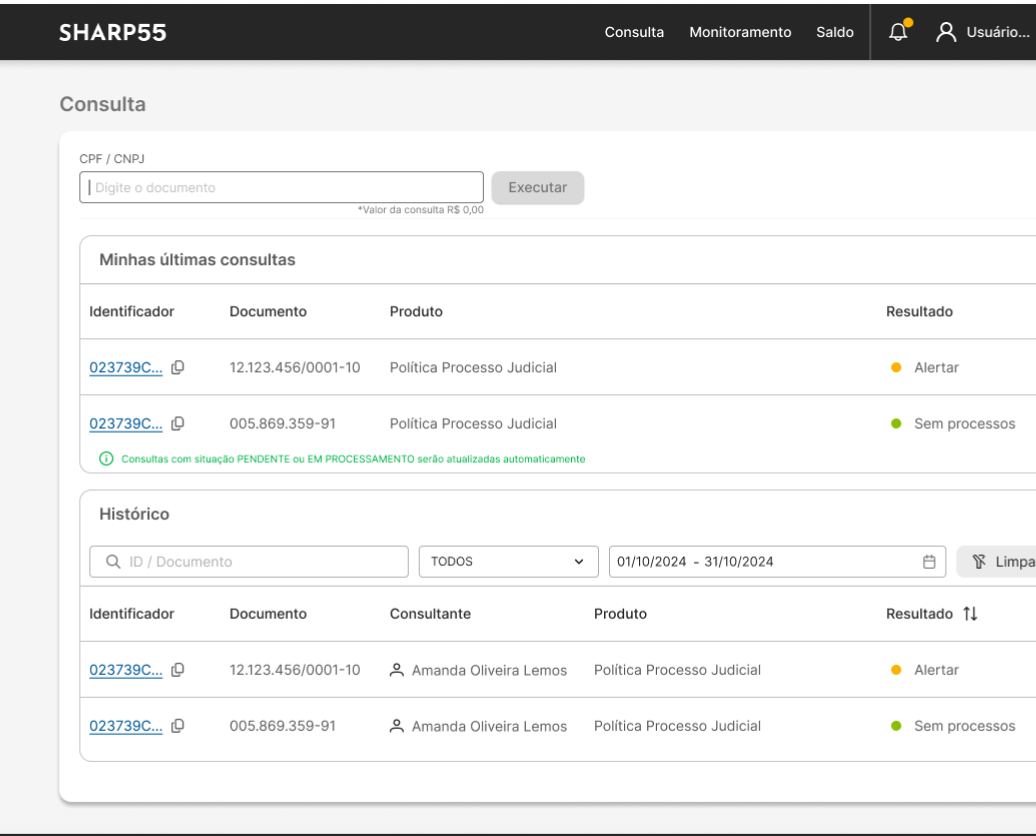1036x836 pixels.
Task: Click Amanda Oliveira Lemos in the 12.123.456/0001-10 row
Action: (x=489, y=670)
